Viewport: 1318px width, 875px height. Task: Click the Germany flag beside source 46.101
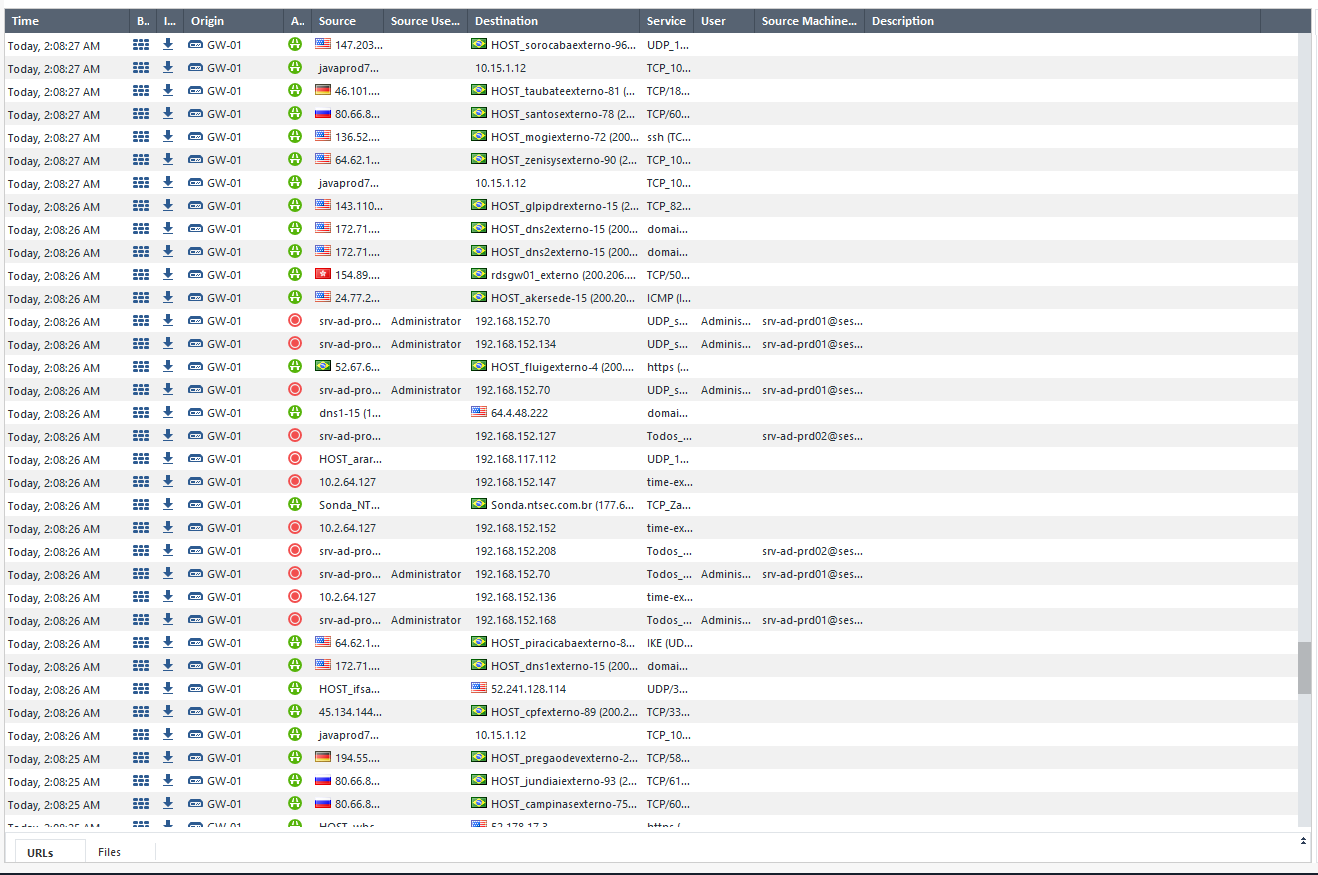point(322,89)
